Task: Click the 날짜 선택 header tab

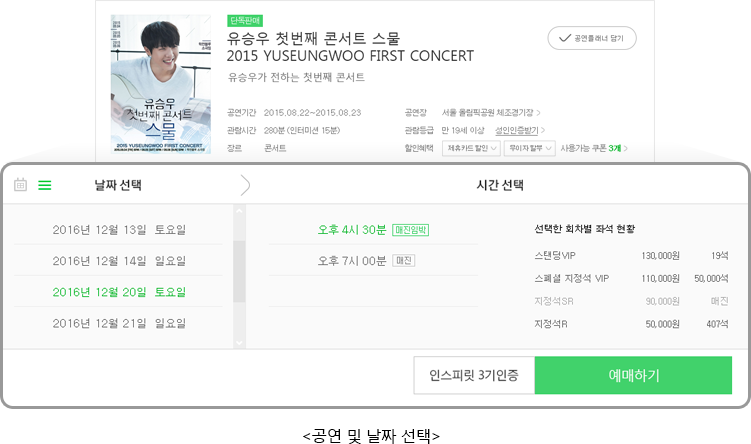Action: click(x=118, y=185)
